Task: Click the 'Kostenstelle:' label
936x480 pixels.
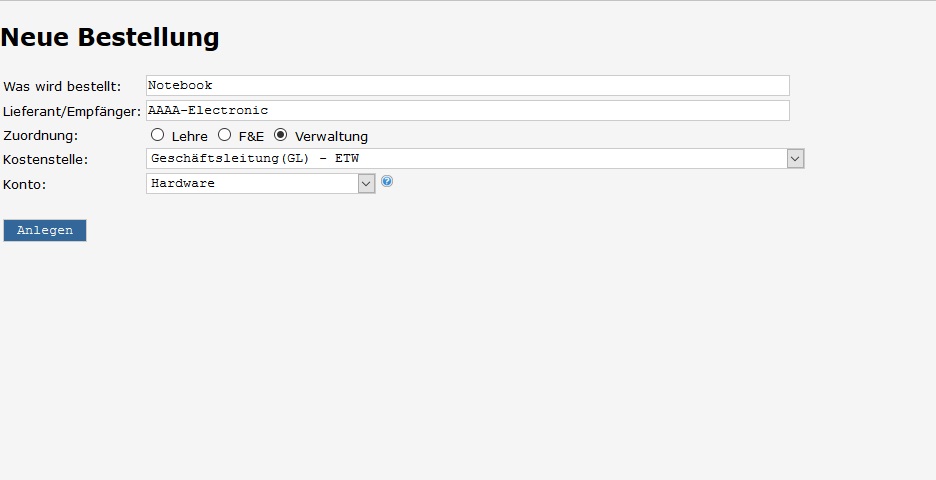Action: click(x=45, y=160)
